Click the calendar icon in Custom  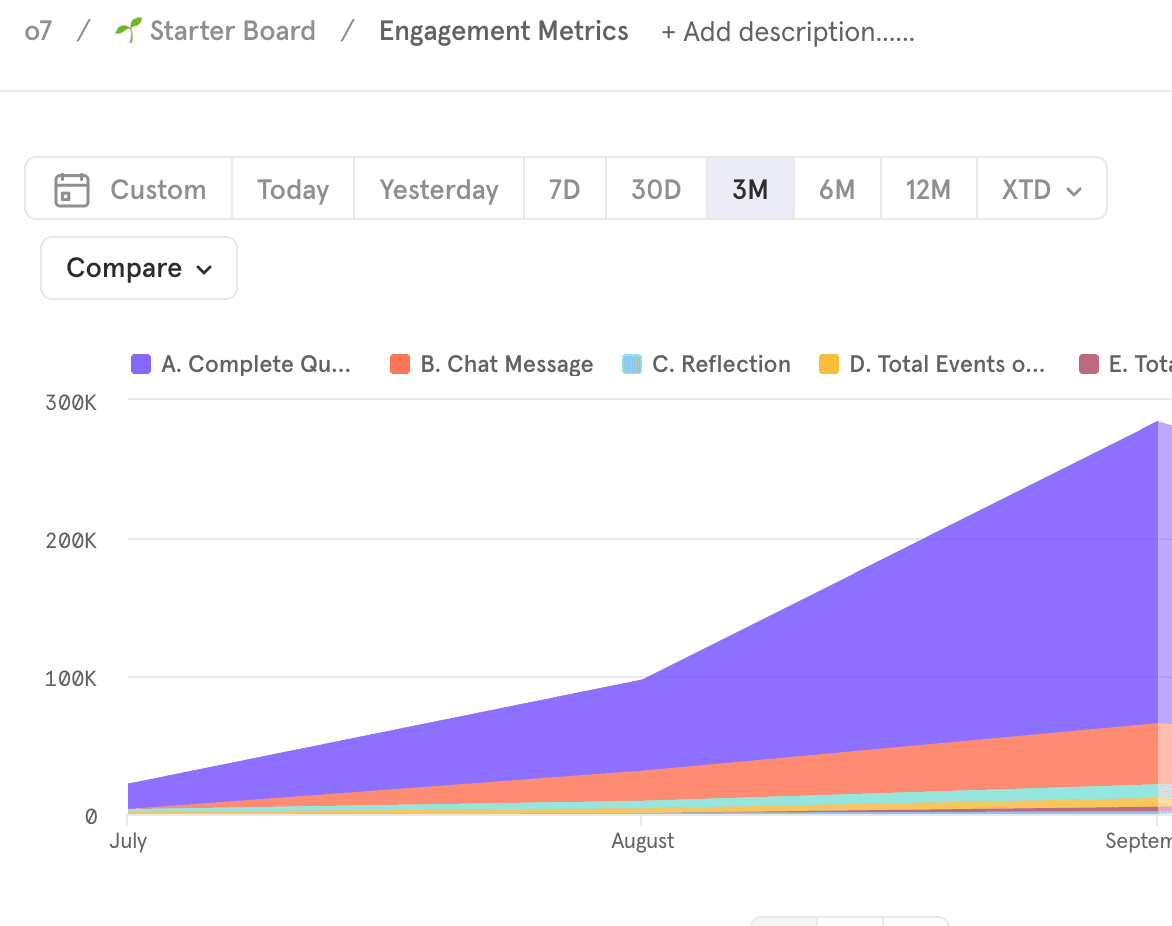click(x=72, y=189)
